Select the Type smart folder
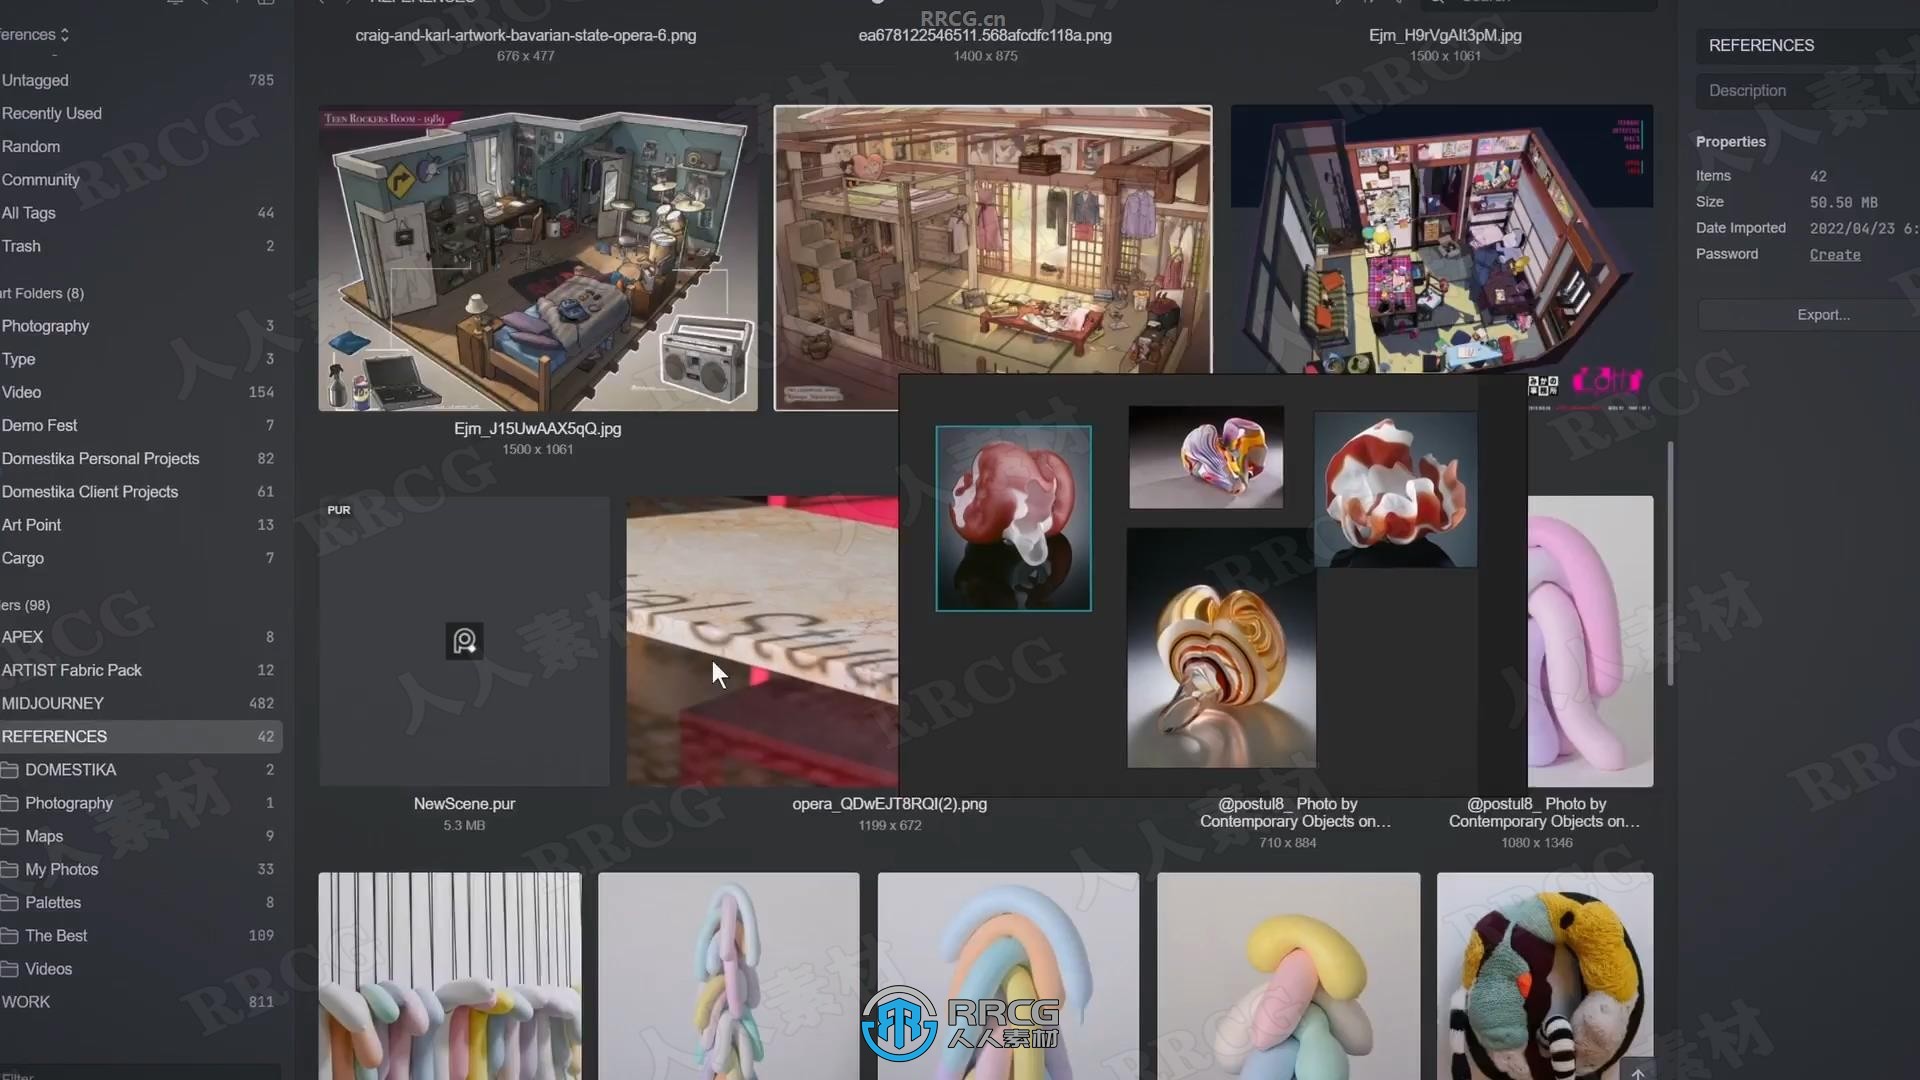The width and height of the screenshot is (1920, 1080). (140, 359)
